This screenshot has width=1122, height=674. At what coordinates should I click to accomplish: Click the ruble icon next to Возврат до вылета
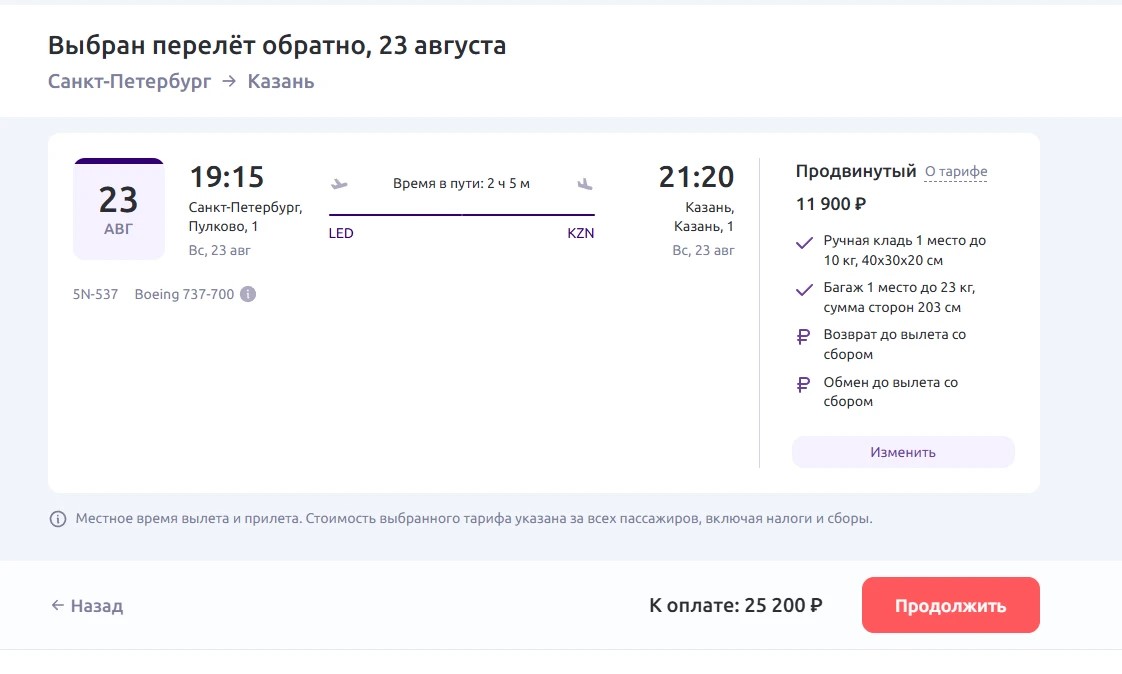tap(804, 336)
